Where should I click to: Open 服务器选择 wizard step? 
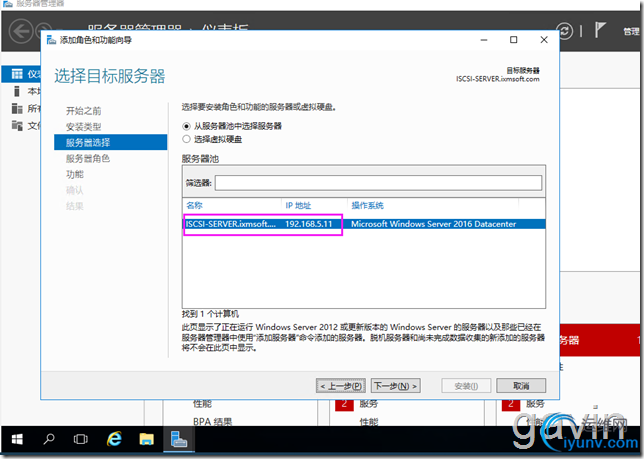coord(110,142)
